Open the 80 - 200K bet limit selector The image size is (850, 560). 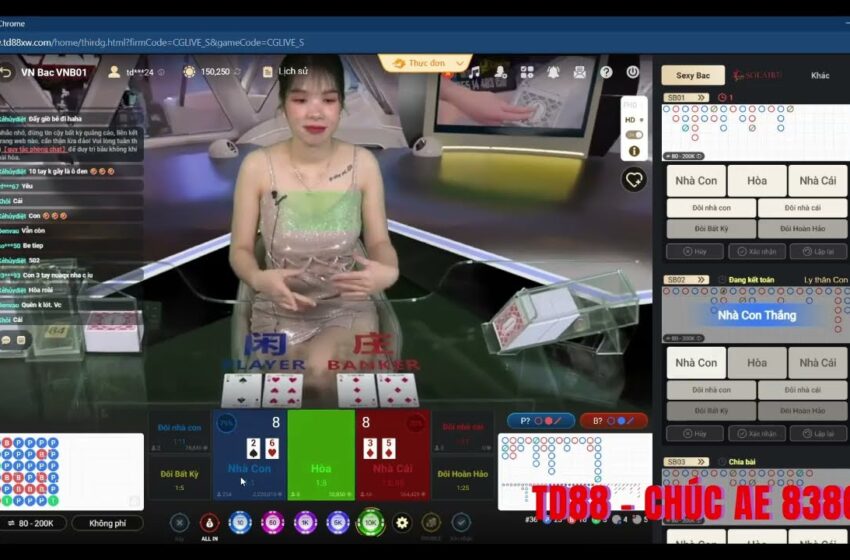click(33, 523)
